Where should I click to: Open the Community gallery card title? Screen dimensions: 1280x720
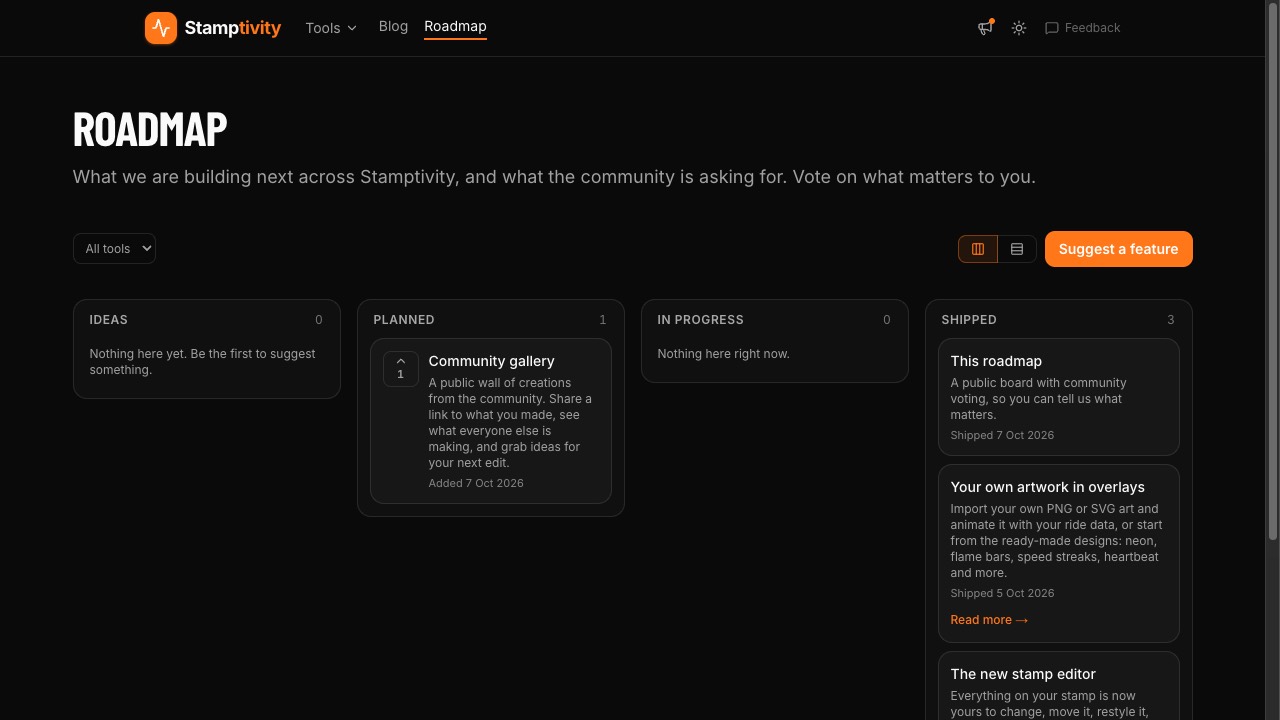click(x=491, y=361)
